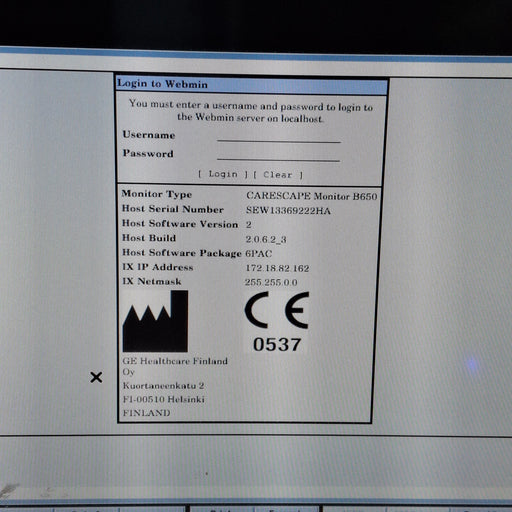Click the Password input field

[x=279, y=156]
